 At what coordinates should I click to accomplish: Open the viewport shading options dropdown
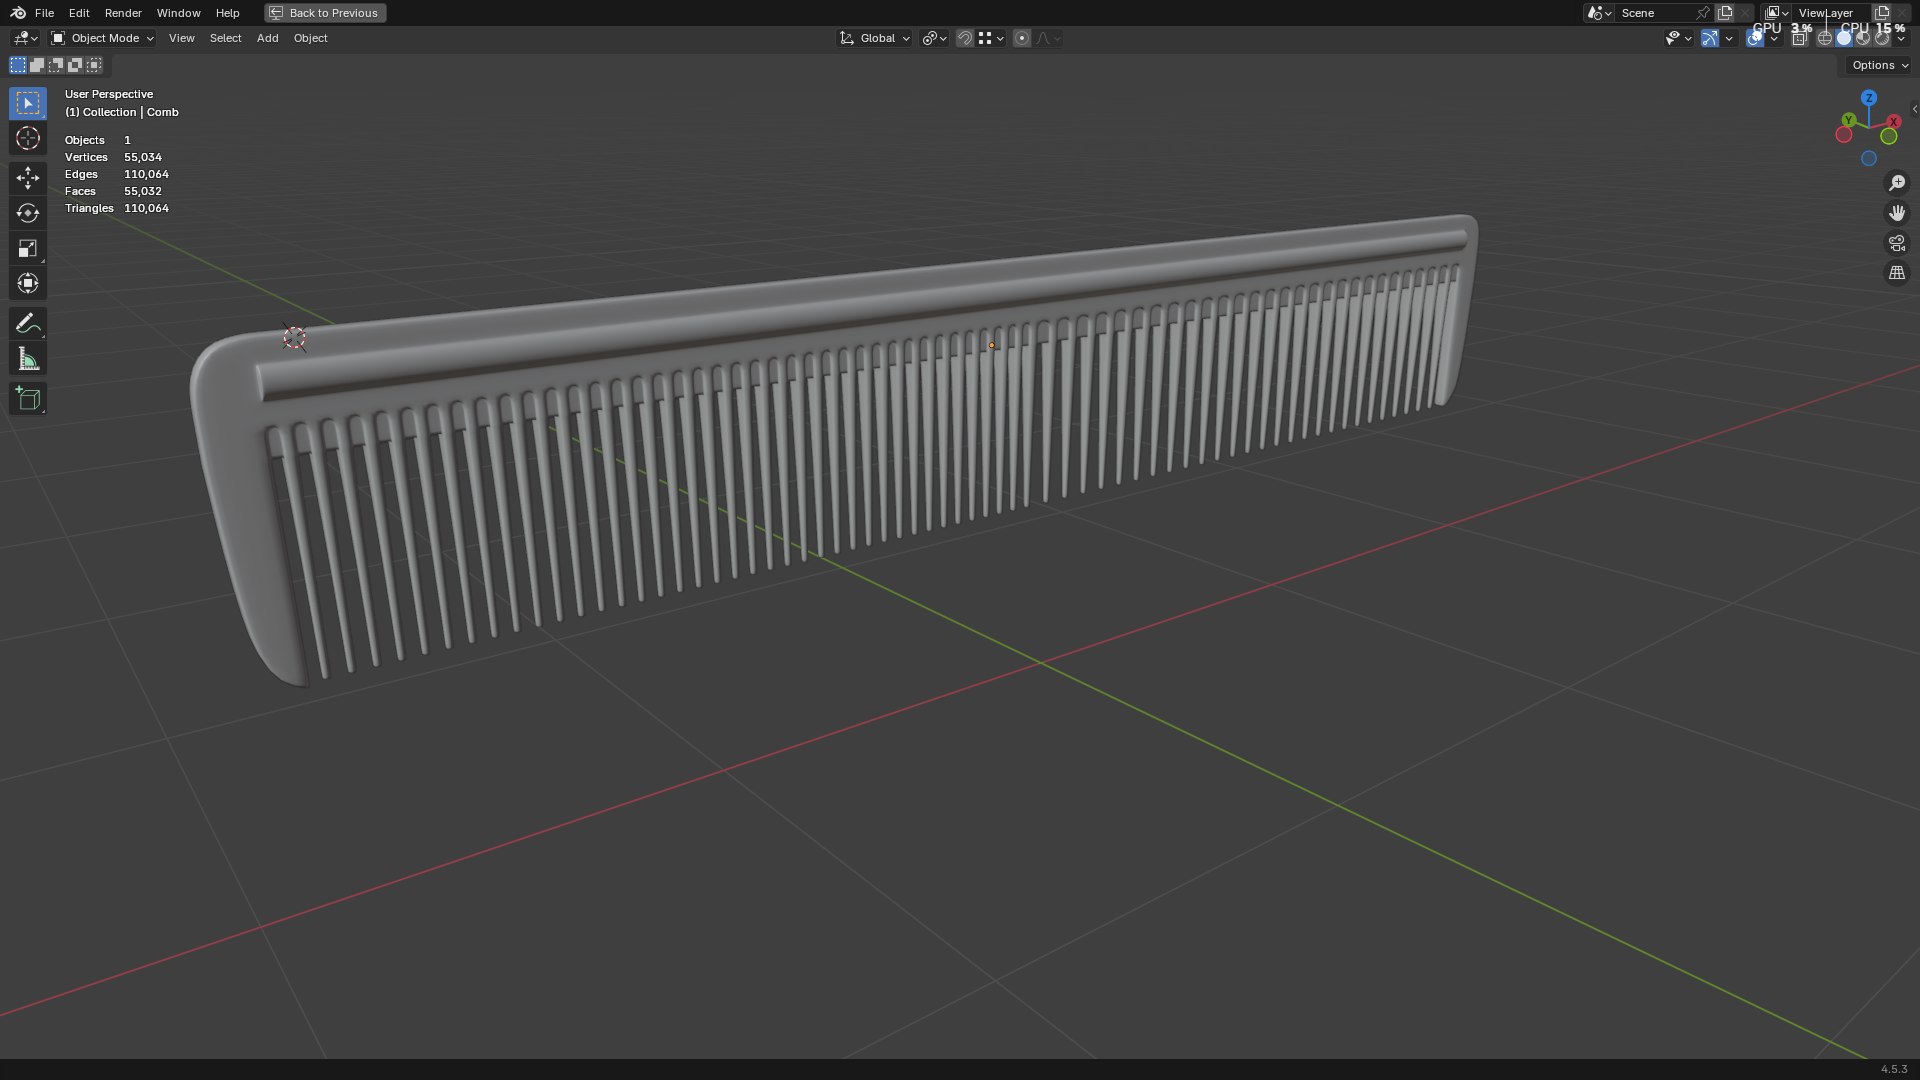pyautogui.click(x=1901, y=38)
